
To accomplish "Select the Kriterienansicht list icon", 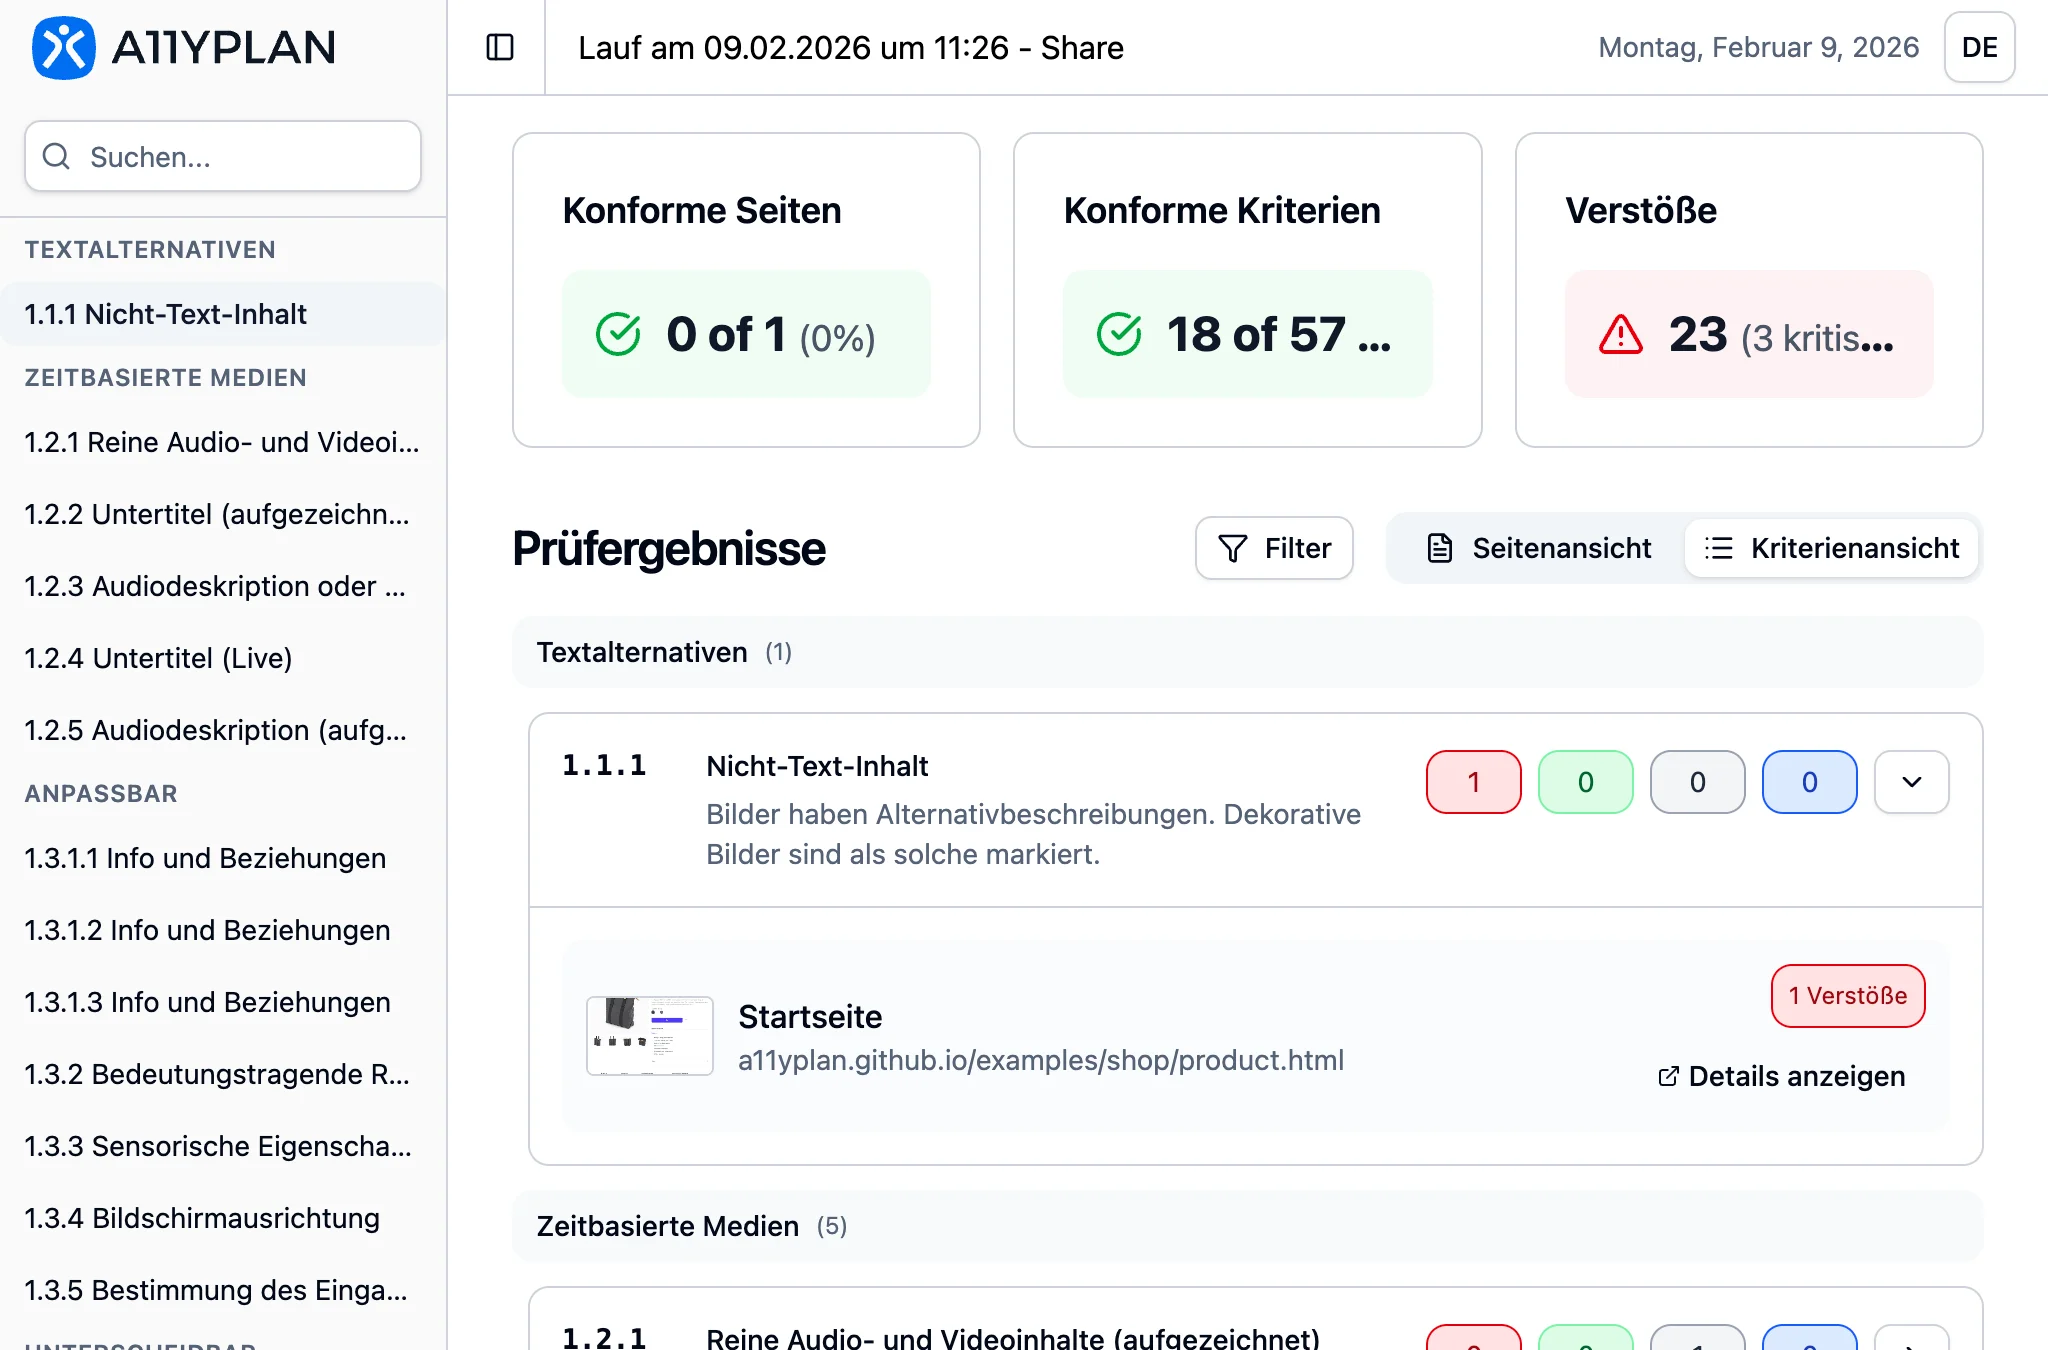I will click(1718, 548).
